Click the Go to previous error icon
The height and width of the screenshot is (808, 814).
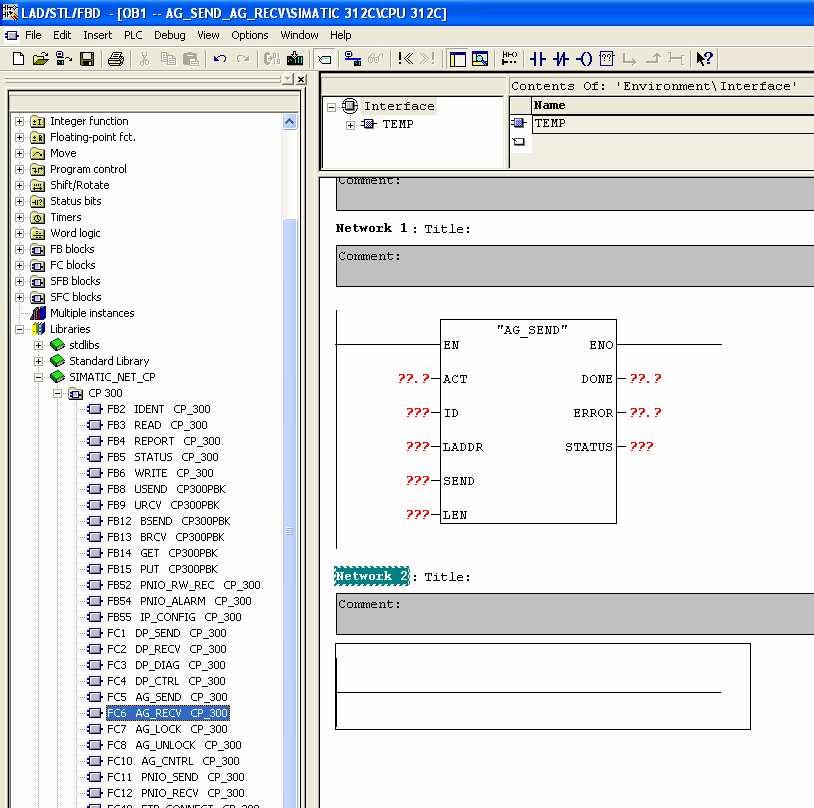(x=405, y=59)
